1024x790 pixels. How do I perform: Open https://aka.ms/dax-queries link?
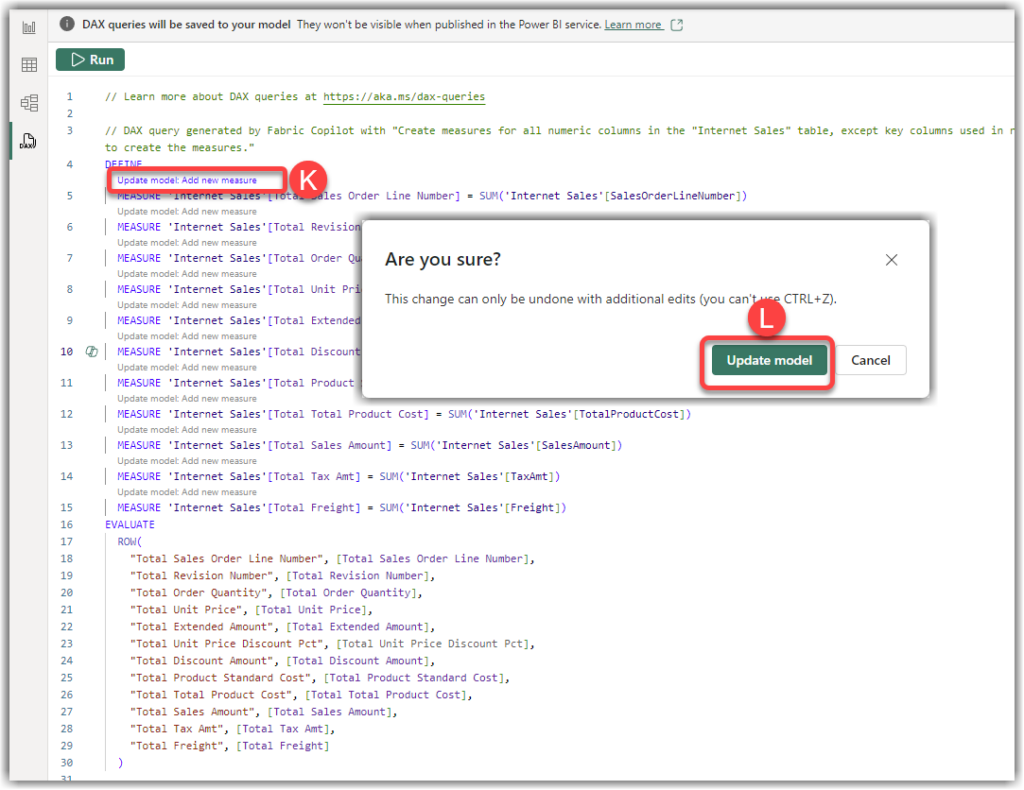[x=404, y=97]
